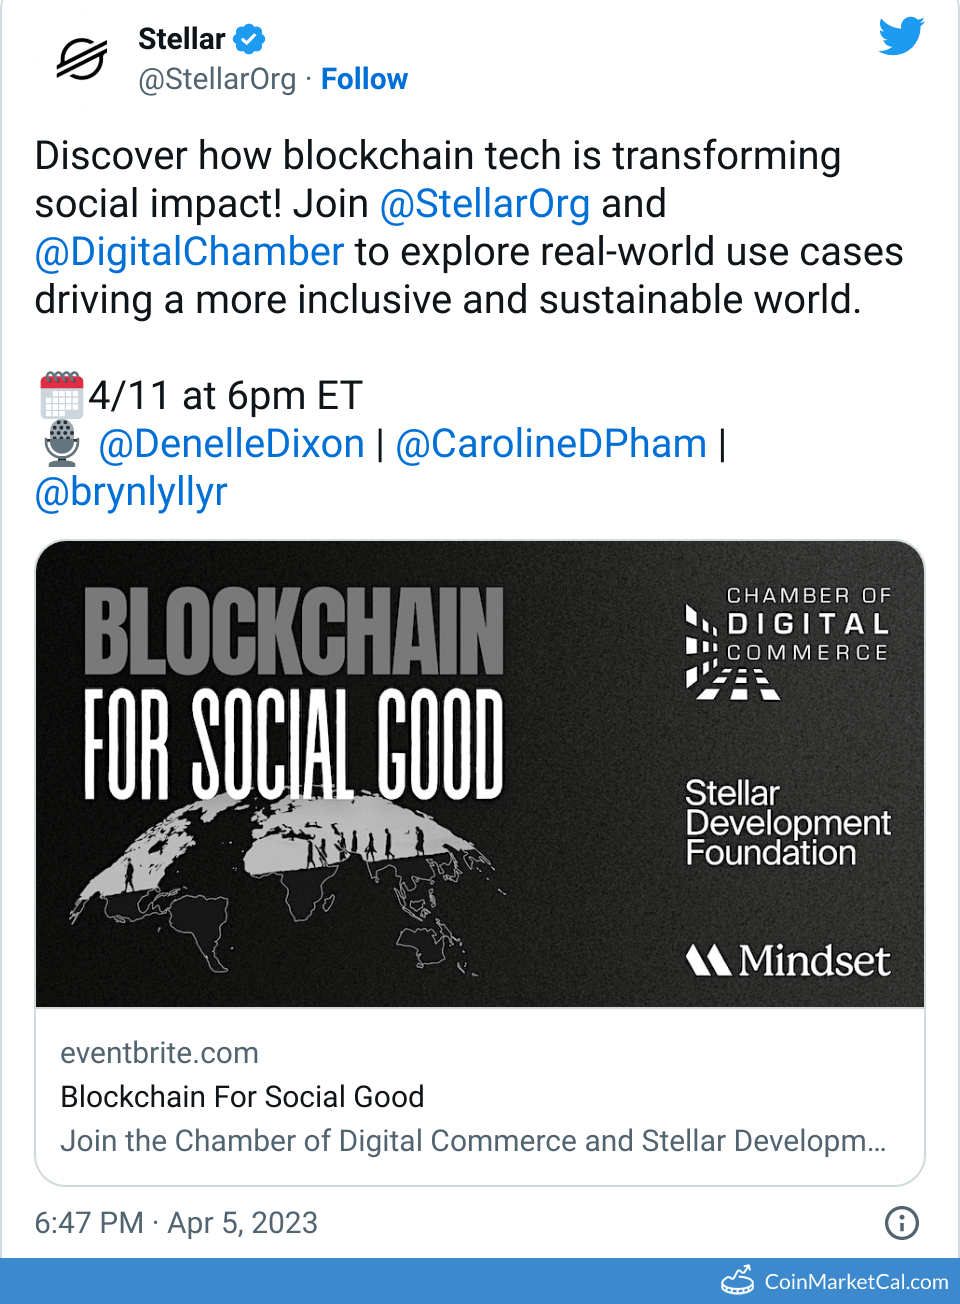Open the @brynlyllyr mention link
960x1304 pixels.
click(131, 492)
